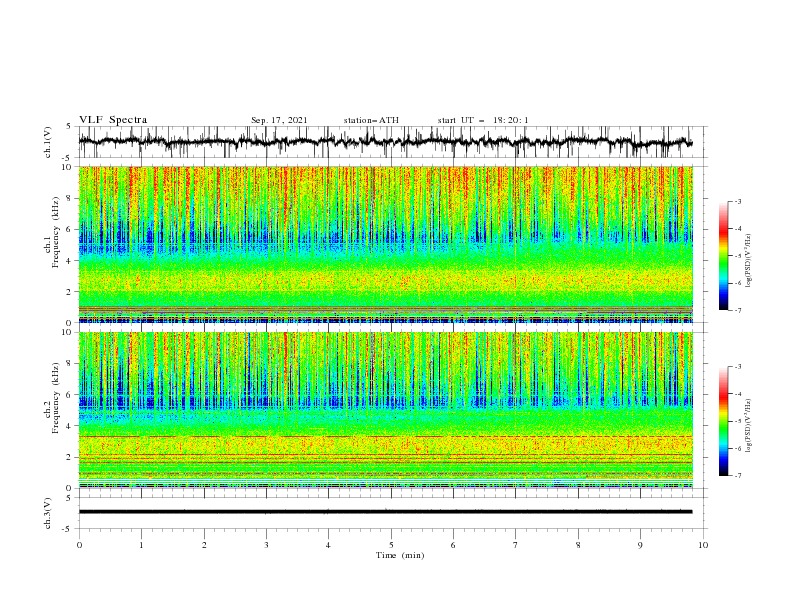The image size is (792, 612).
Task: Click the "VLF Spectra" plot title
Action: click(x=113, y=120)
